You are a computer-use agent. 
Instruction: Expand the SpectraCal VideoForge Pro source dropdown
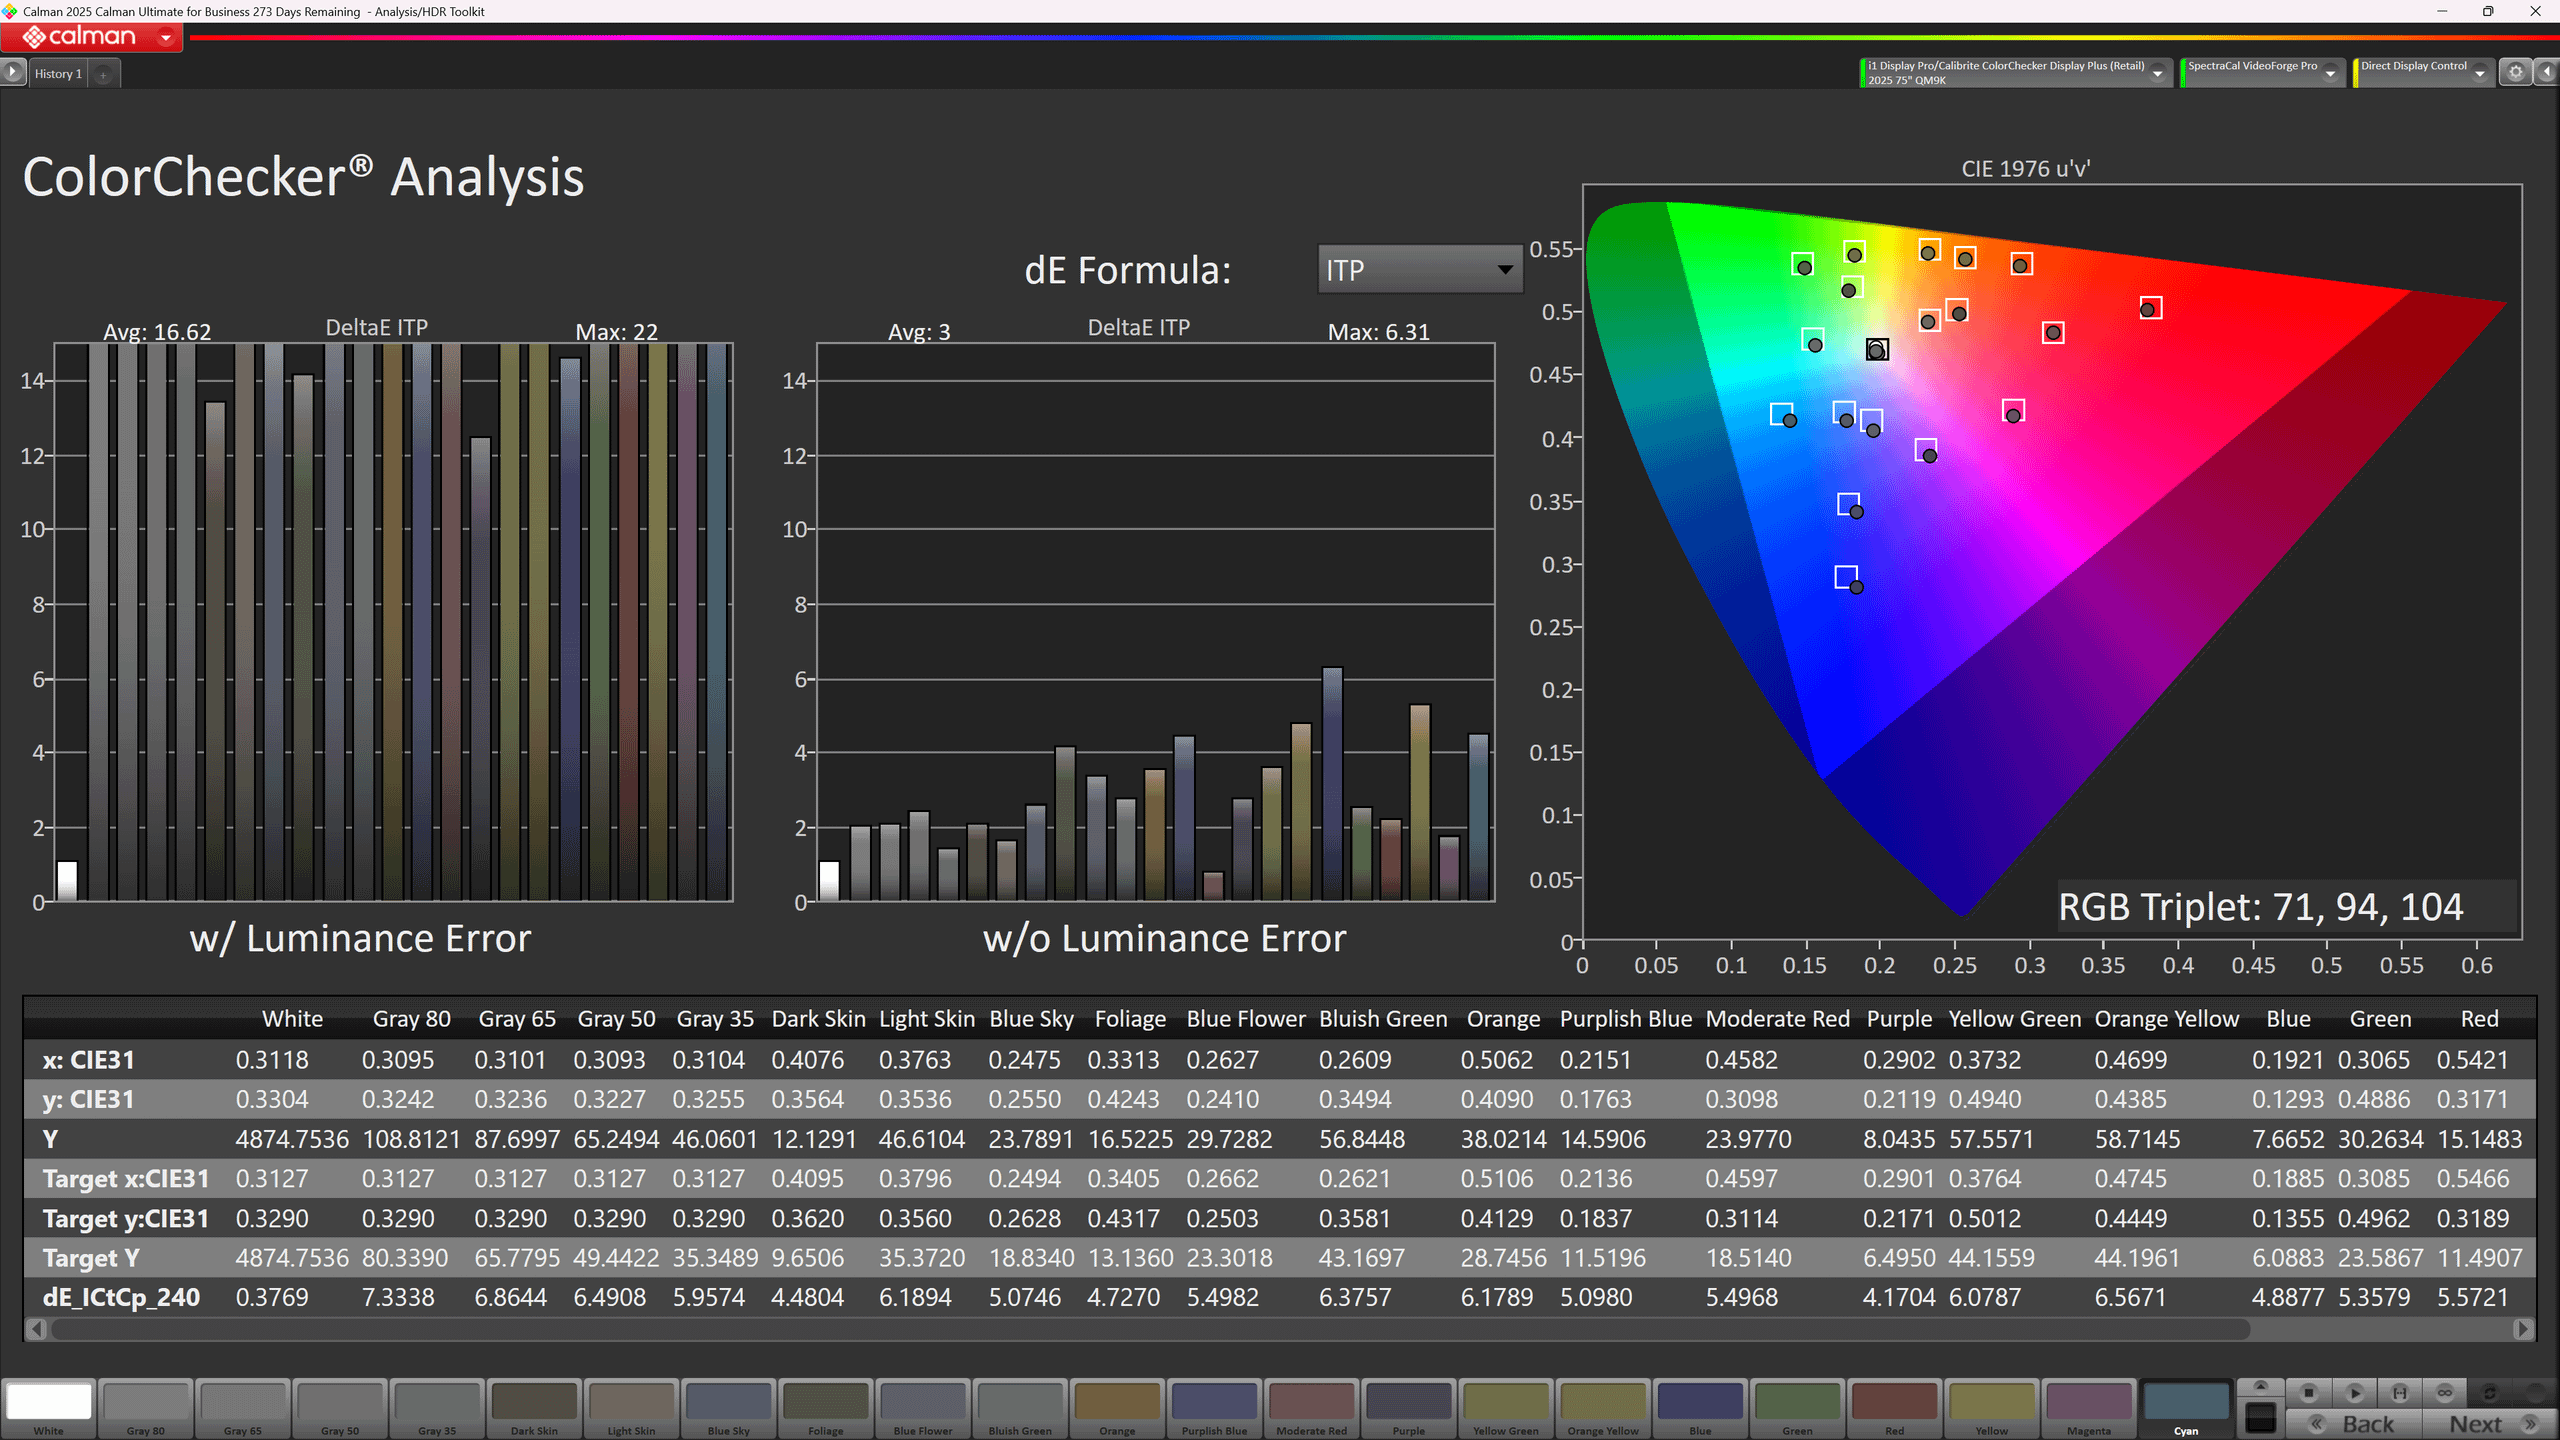2329,73
